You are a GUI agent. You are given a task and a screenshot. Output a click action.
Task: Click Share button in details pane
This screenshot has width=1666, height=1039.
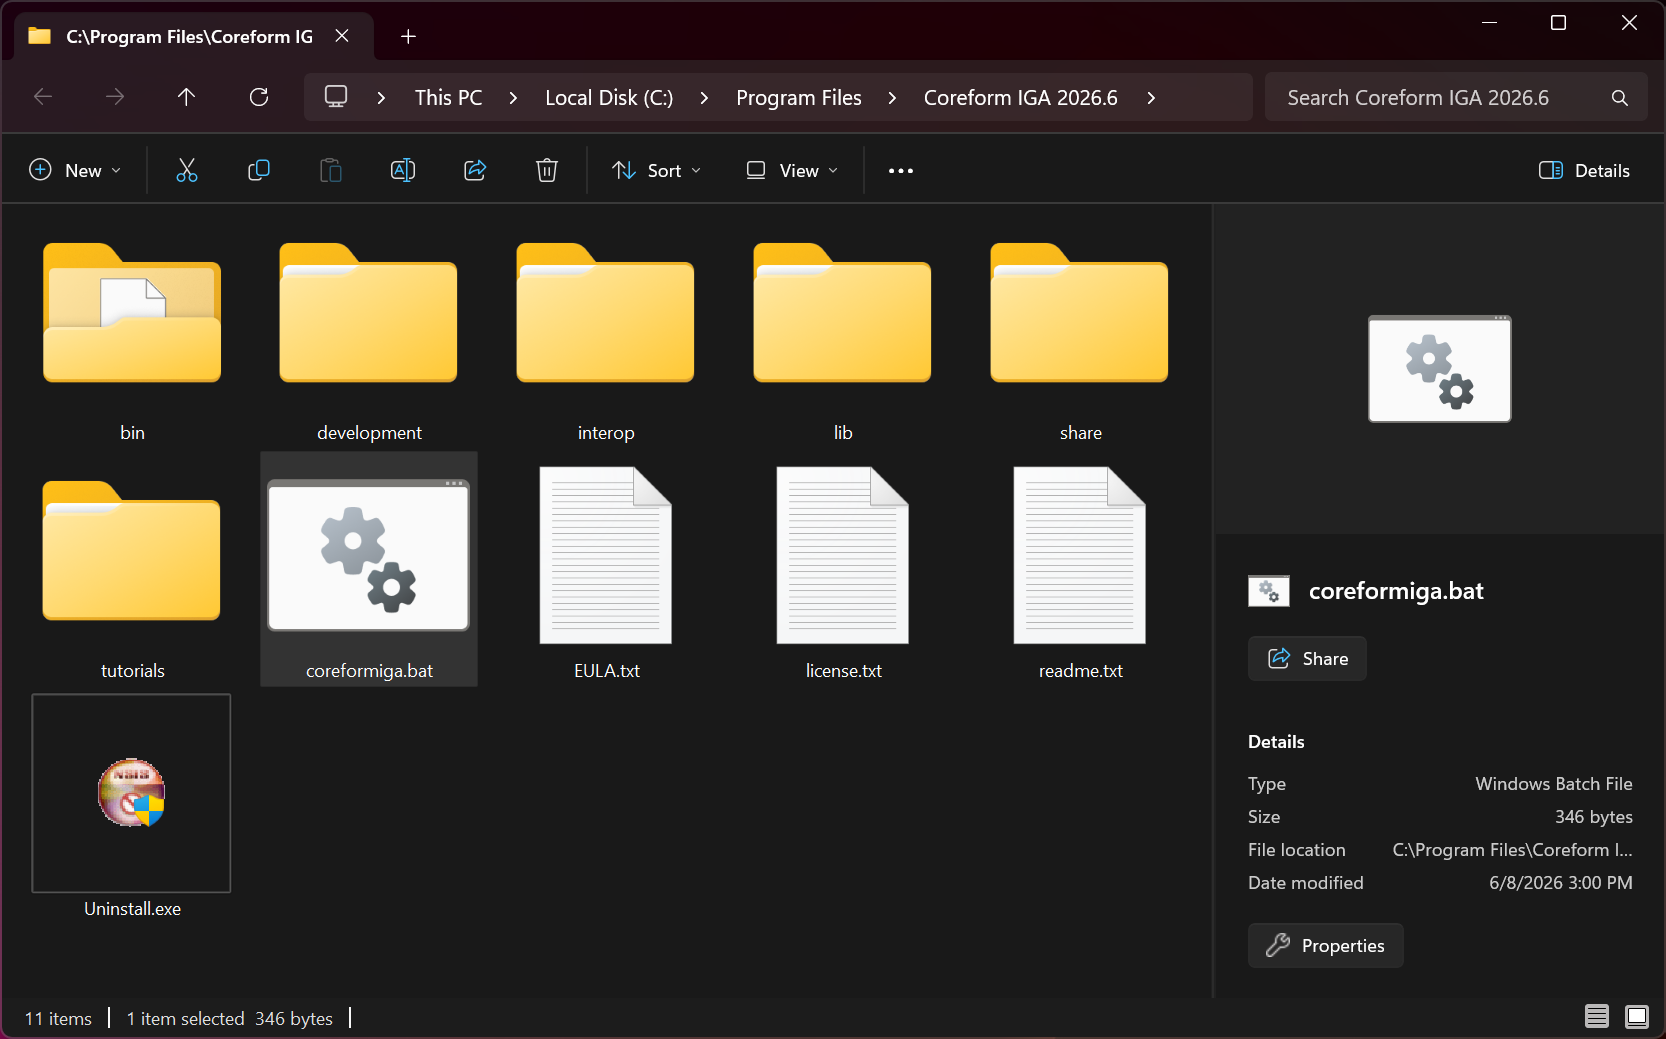(1307, 659)
